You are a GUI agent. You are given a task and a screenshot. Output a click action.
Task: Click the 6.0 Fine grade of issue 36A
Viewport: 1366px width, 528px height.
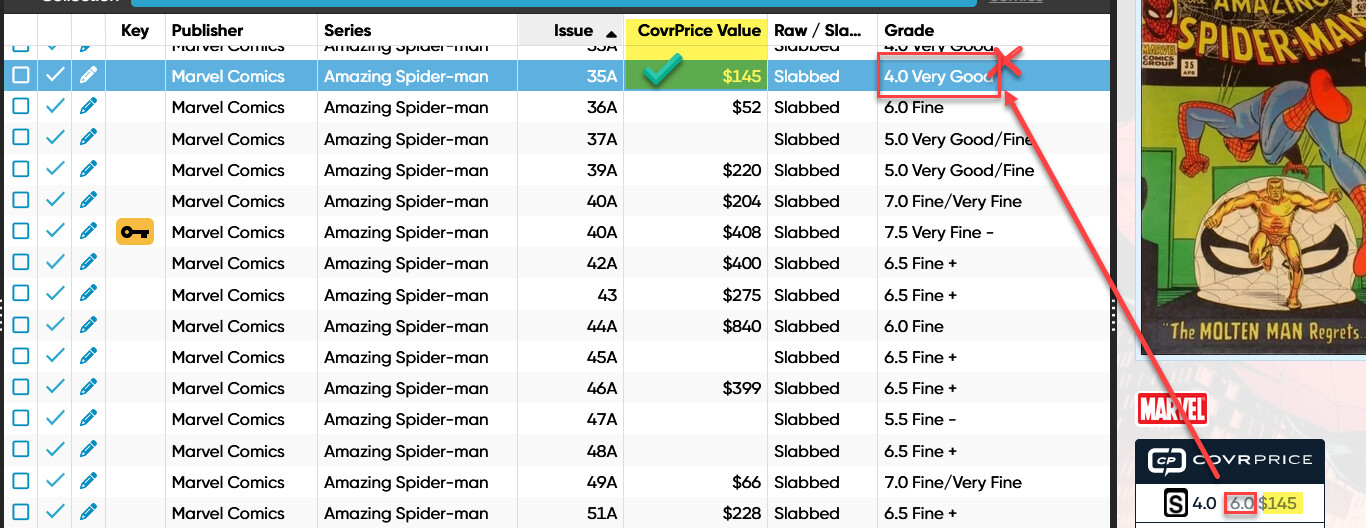click(x=913, y=107)
